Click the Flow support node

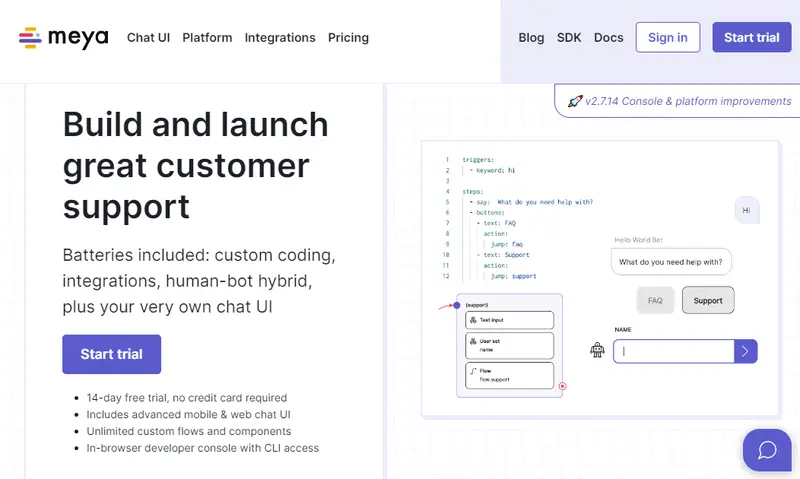[509, 375]
